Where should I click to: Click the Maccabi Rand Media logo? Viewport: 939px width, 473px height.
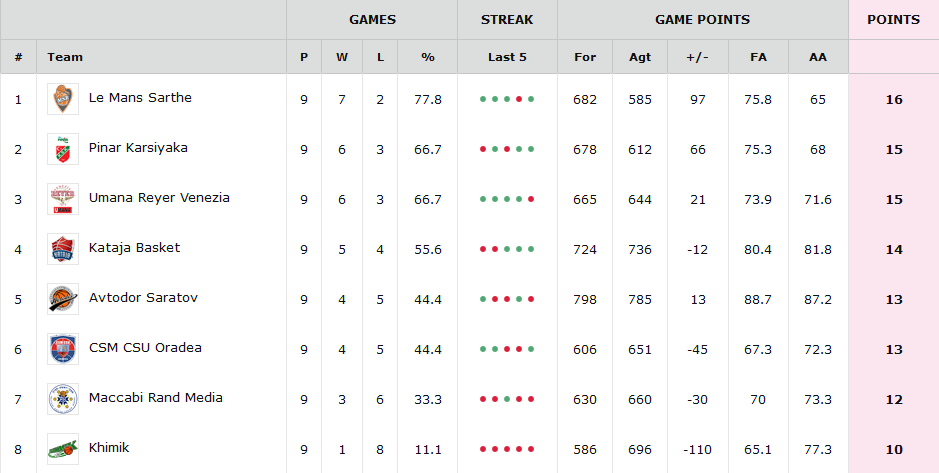[63, 399]
